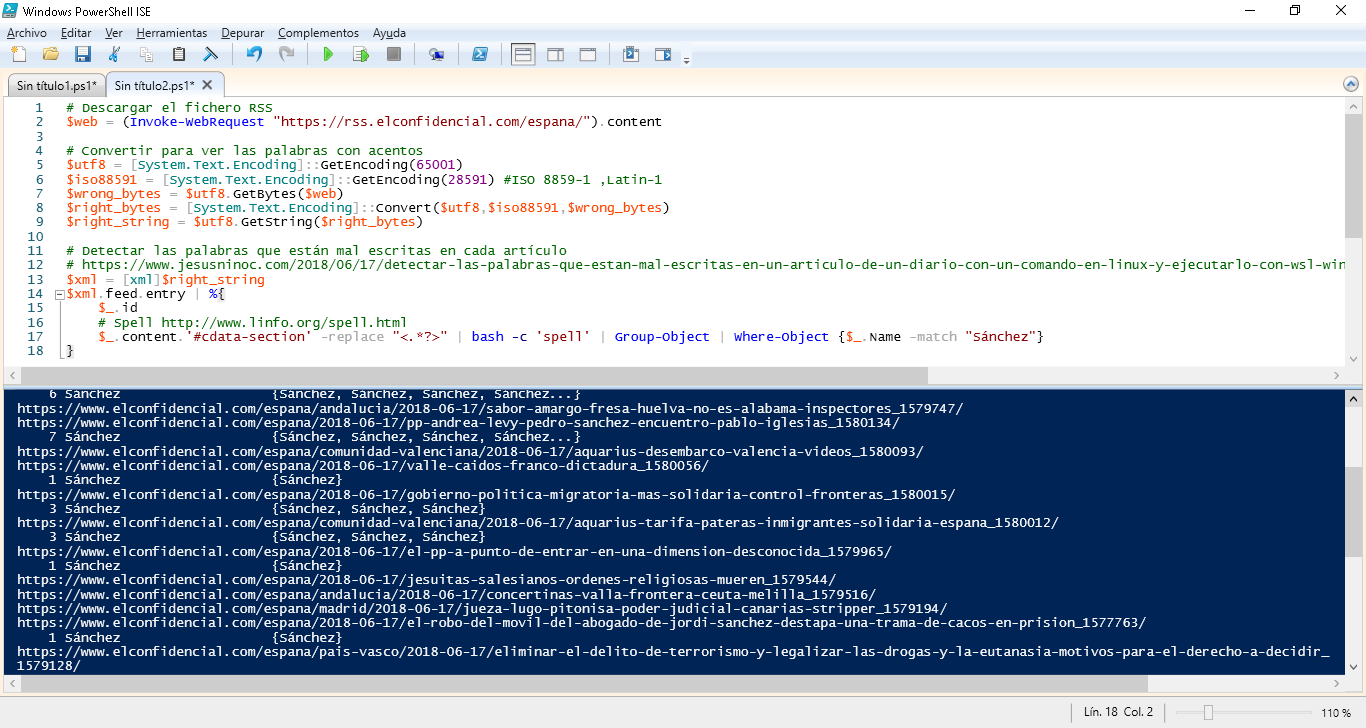
Task: Open the Herramientas menu
Action: [171, 33]
